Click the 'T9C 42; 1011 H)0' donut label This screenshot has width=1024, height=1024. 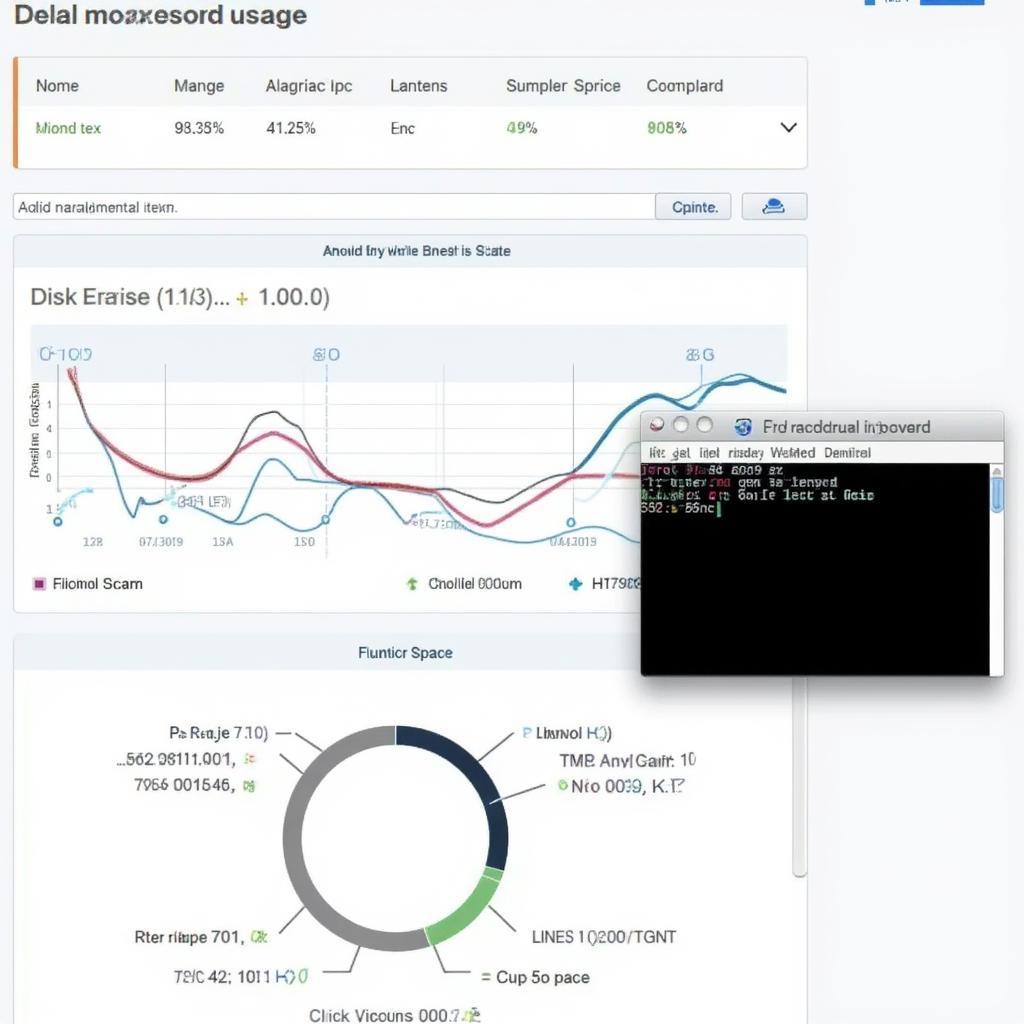(241, 977)
